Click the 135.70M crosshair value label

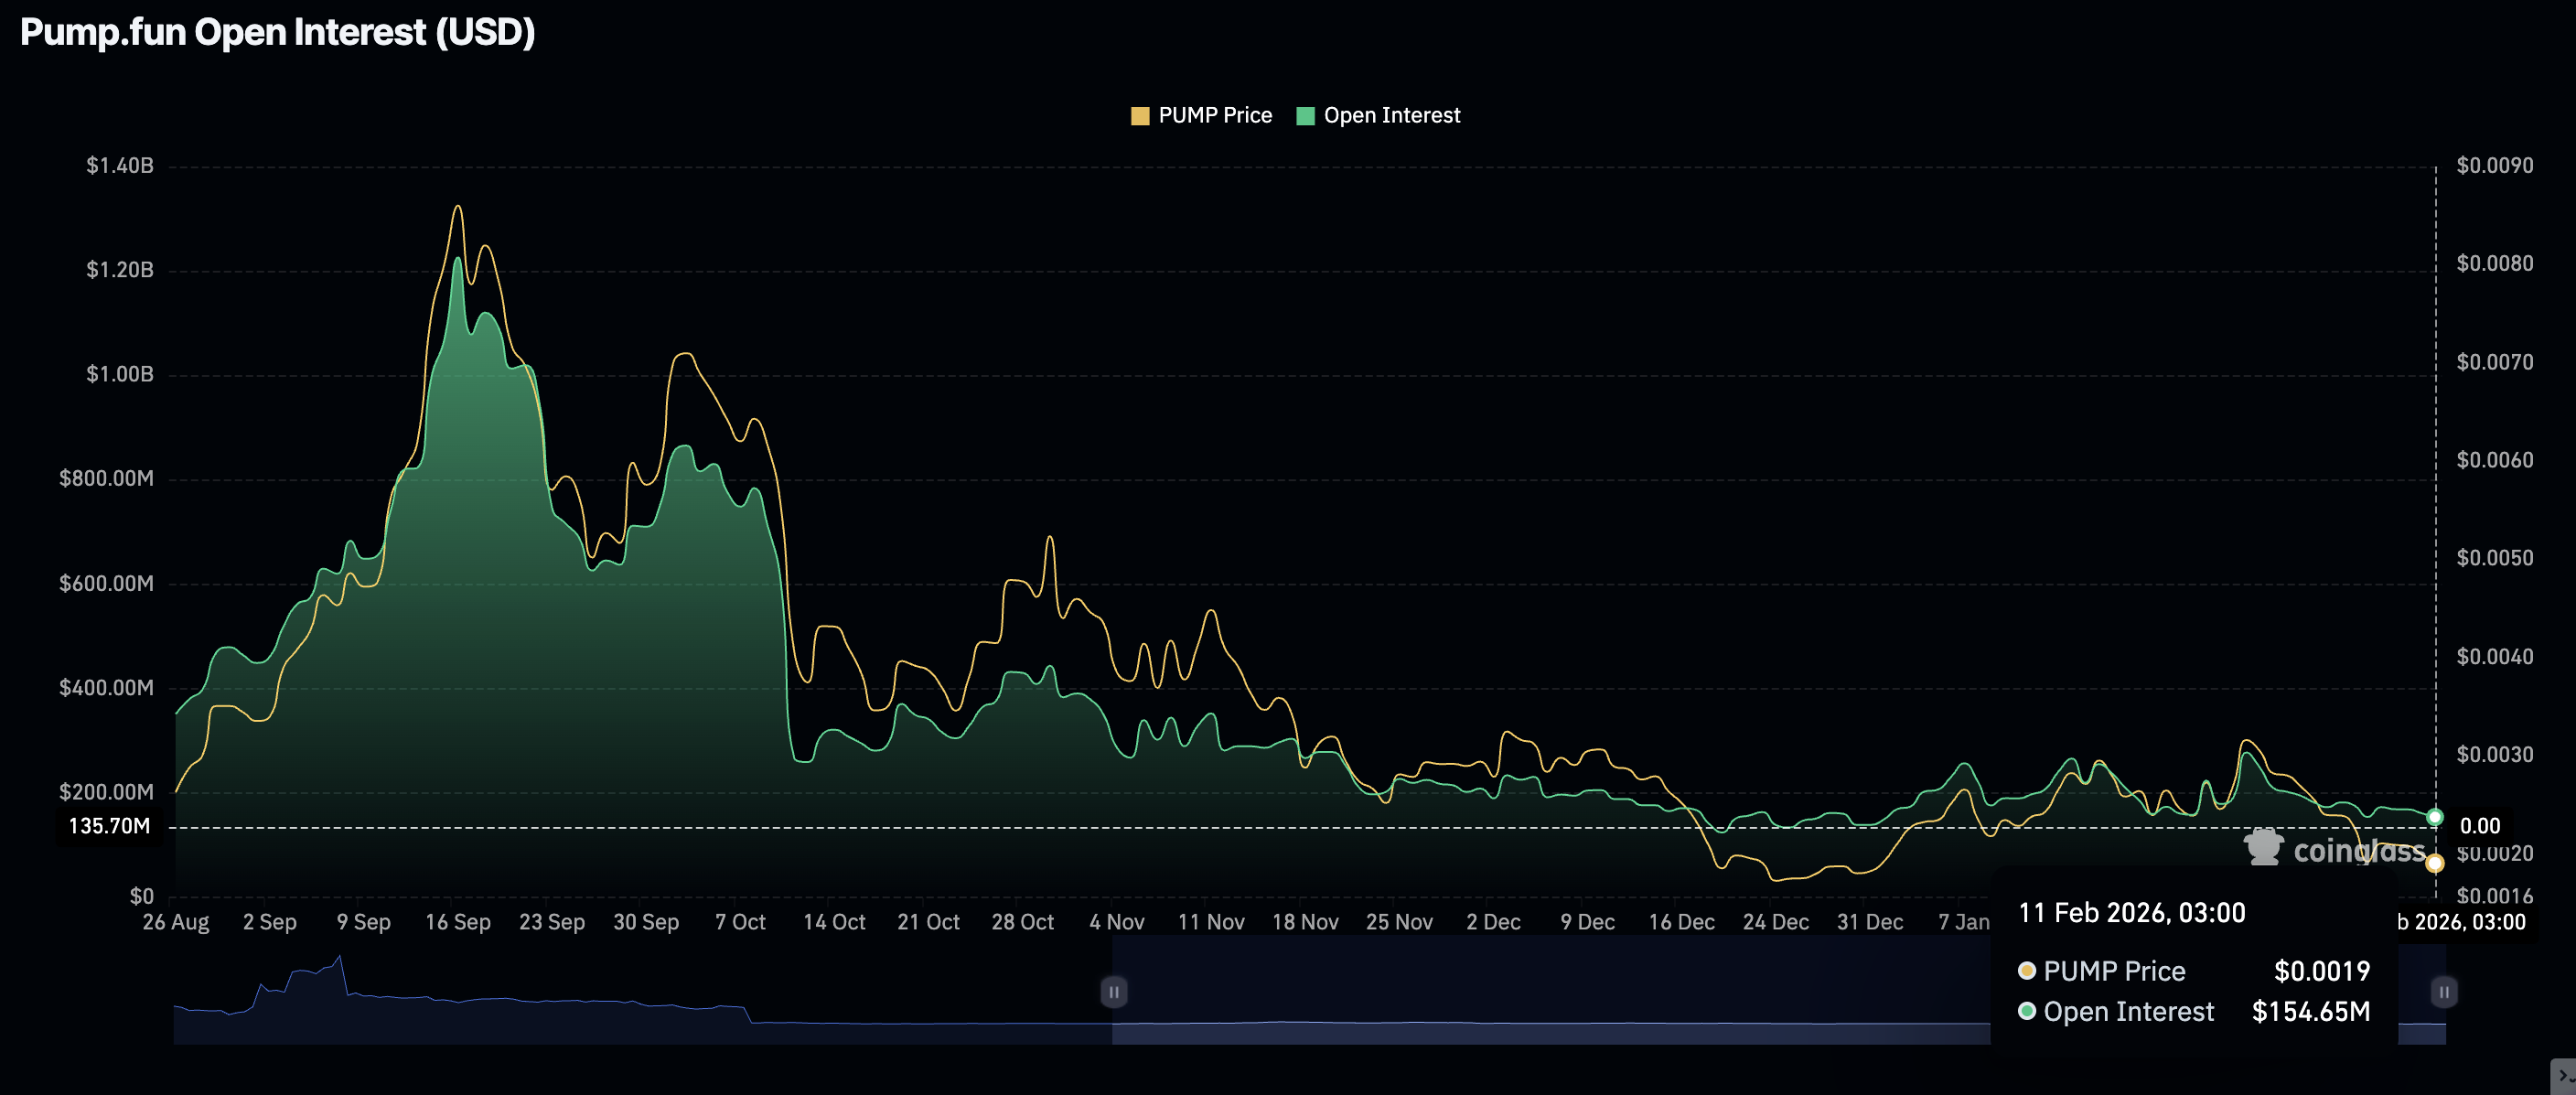pyautogui.click(x=109, y=826)
